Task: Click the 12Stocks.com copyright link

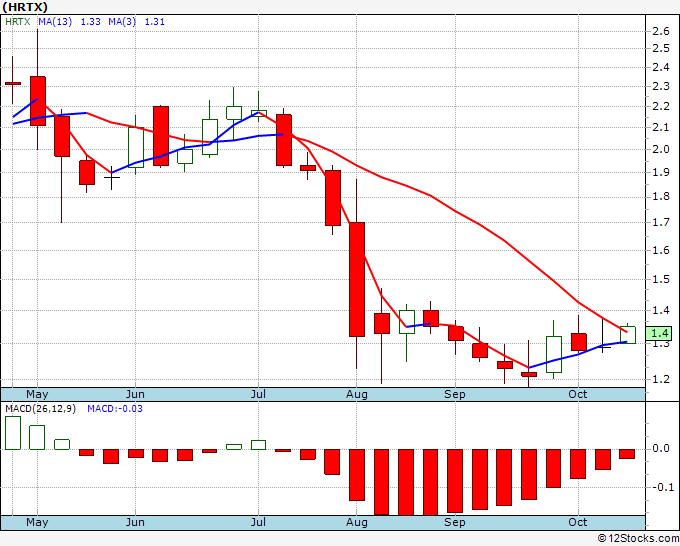Action: tap(638, 538)
